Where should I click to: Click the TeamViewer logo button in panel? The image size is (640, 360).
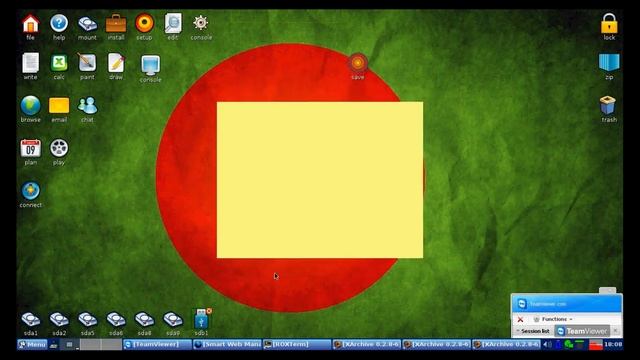[583, 331]
